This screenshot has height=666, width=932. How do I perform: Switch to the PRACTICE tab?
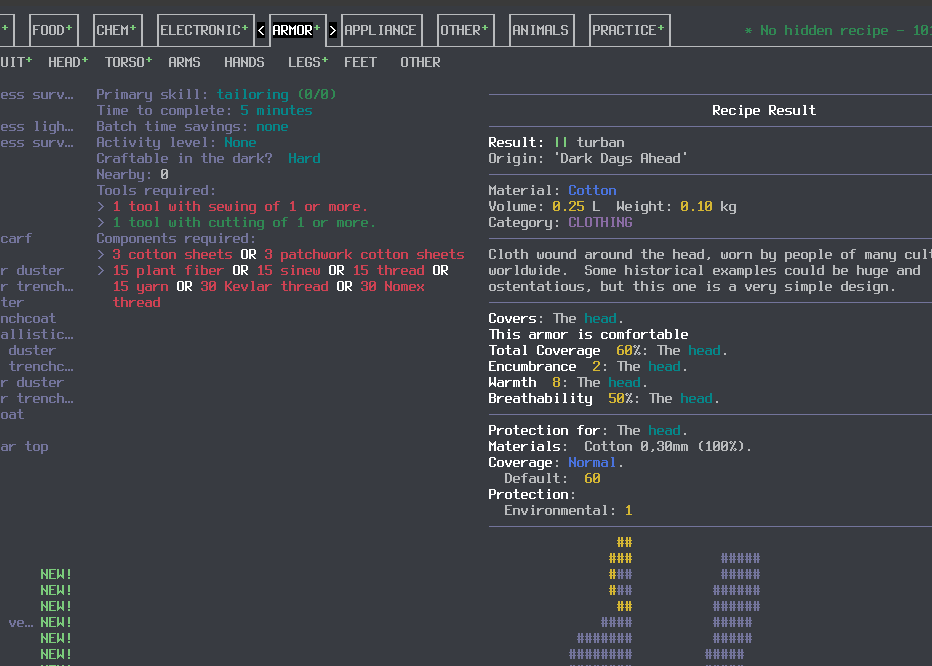click(x=625, y=29)
